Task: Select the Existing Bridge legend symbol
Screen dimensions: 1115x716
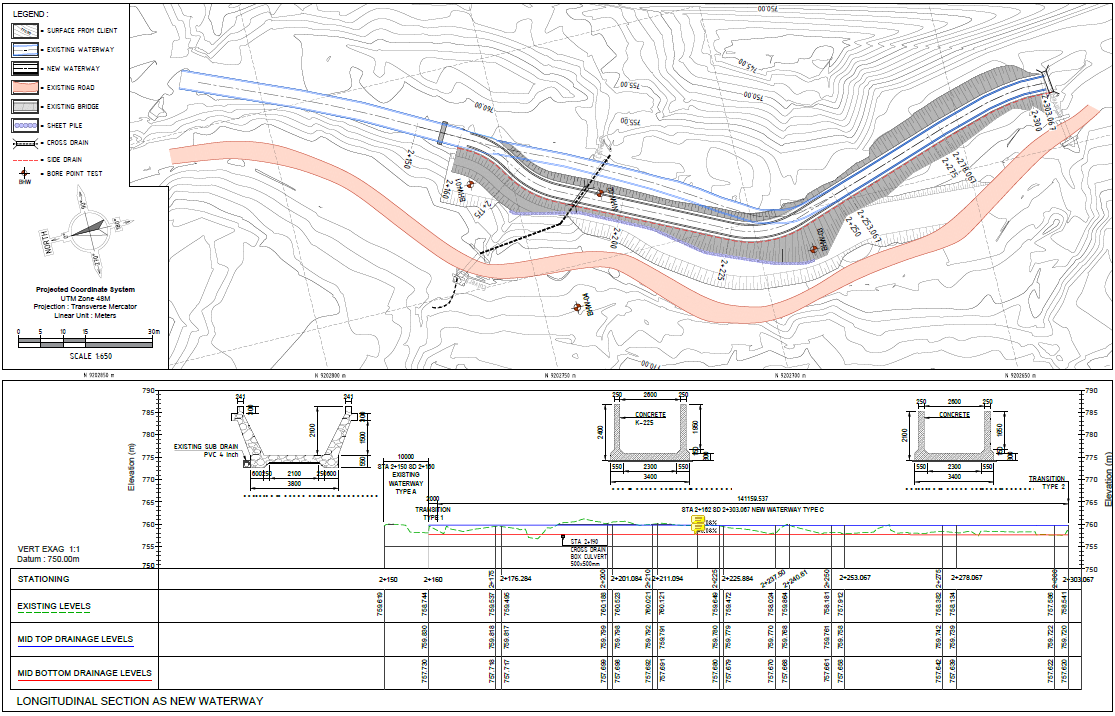Action: tap(26, 106)
